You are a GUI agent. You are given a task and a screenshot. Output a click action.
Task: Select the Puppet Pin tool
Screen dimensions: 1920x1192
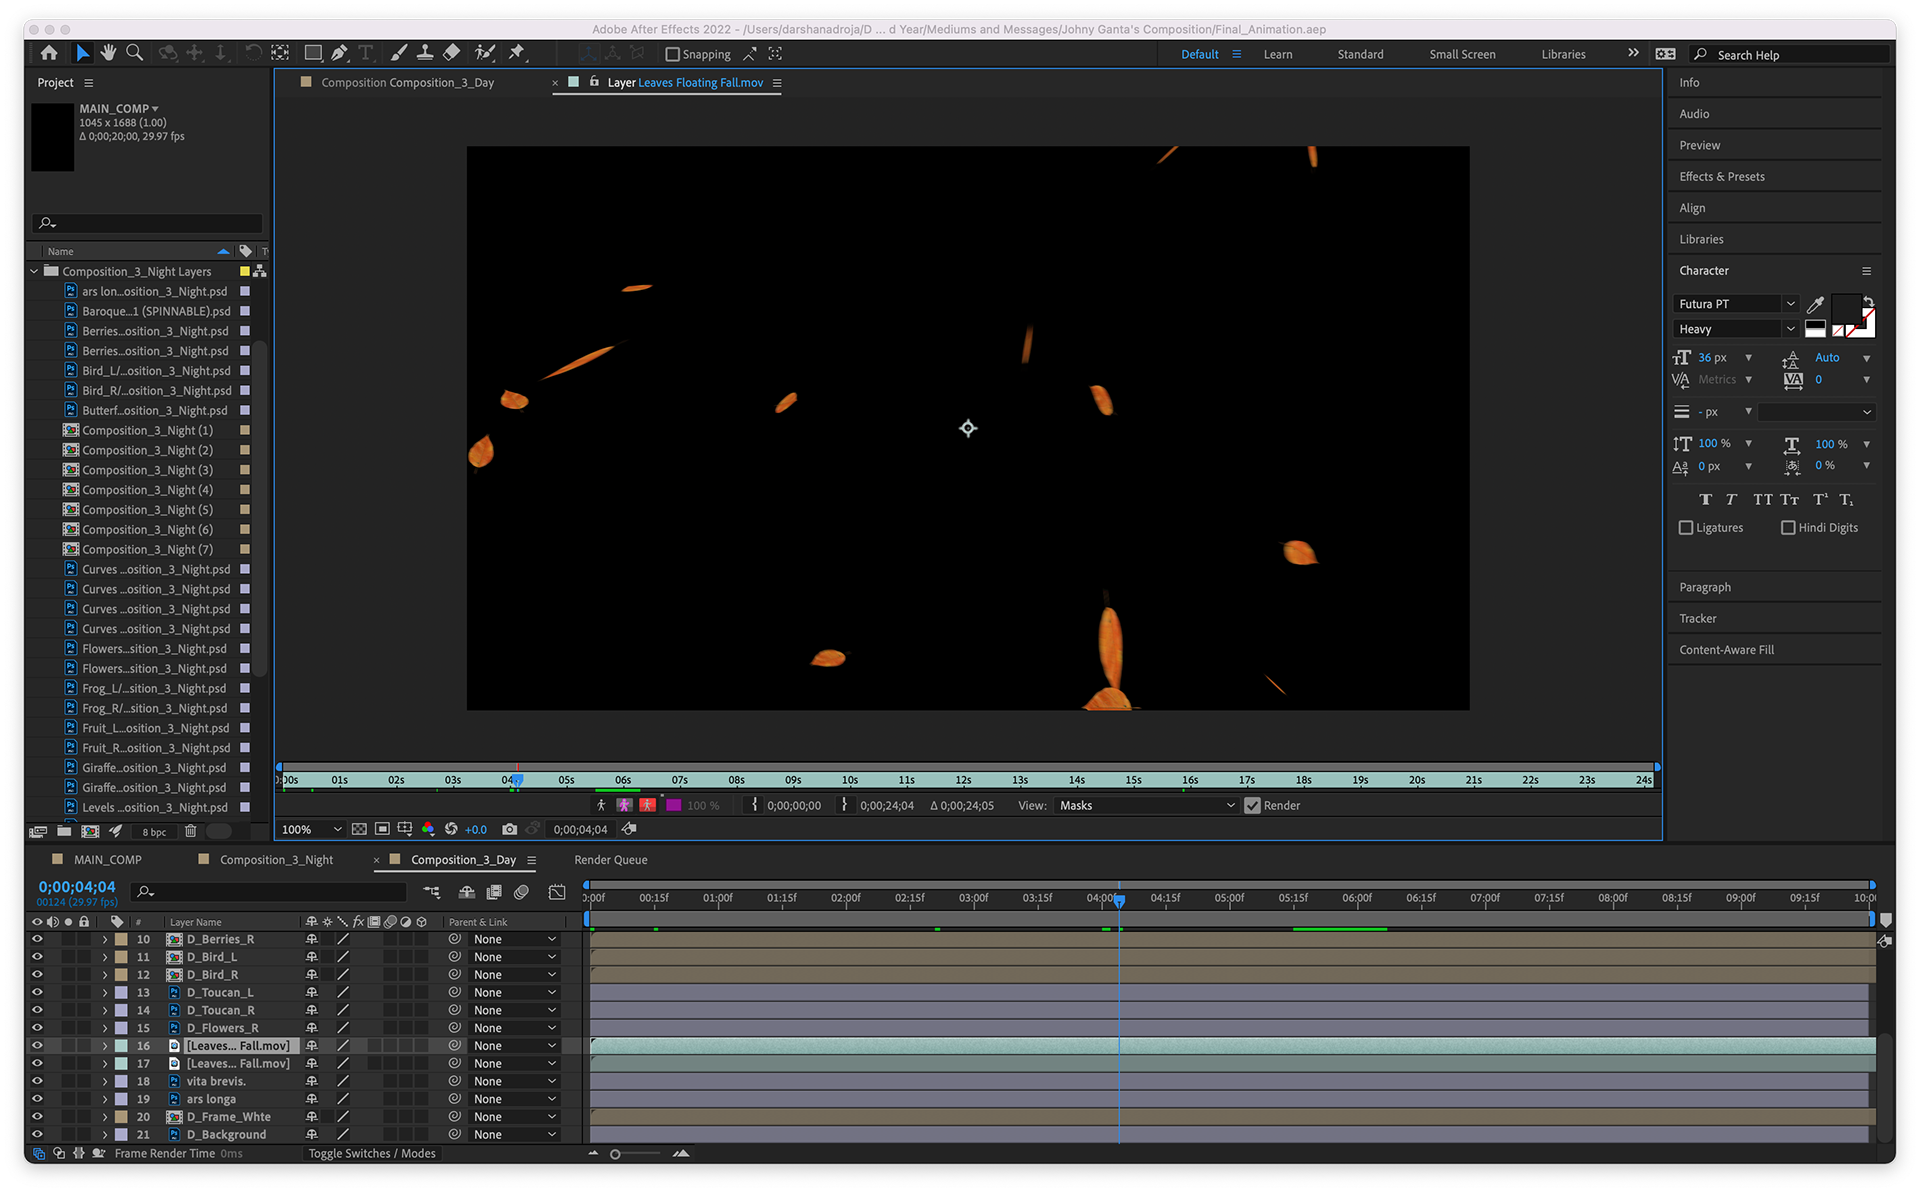[517, 53]
